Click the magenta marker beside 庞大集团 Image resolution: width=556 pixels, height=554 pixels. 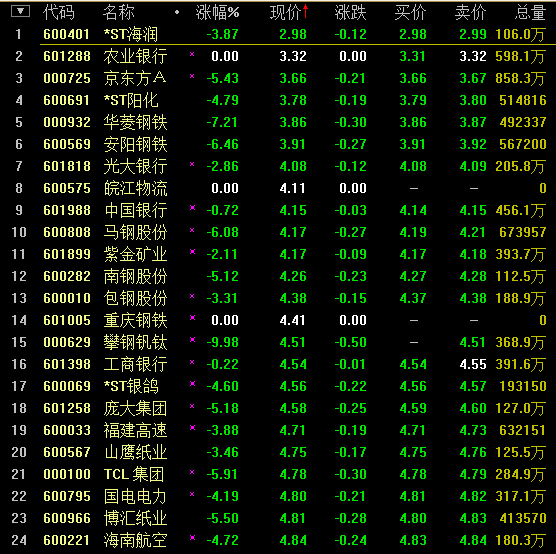point(192,406)
